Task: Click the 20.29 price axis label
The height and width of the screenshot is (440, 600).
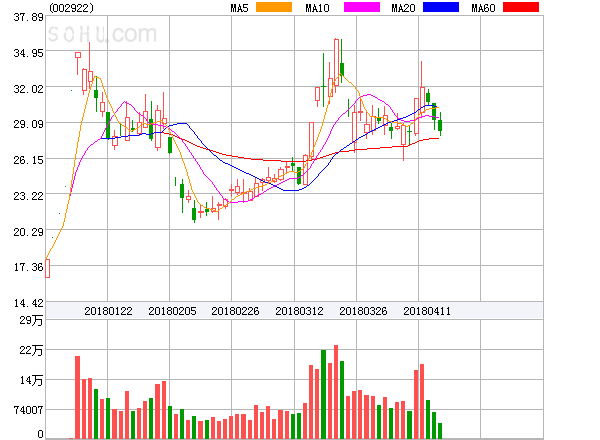Action: 28,232
